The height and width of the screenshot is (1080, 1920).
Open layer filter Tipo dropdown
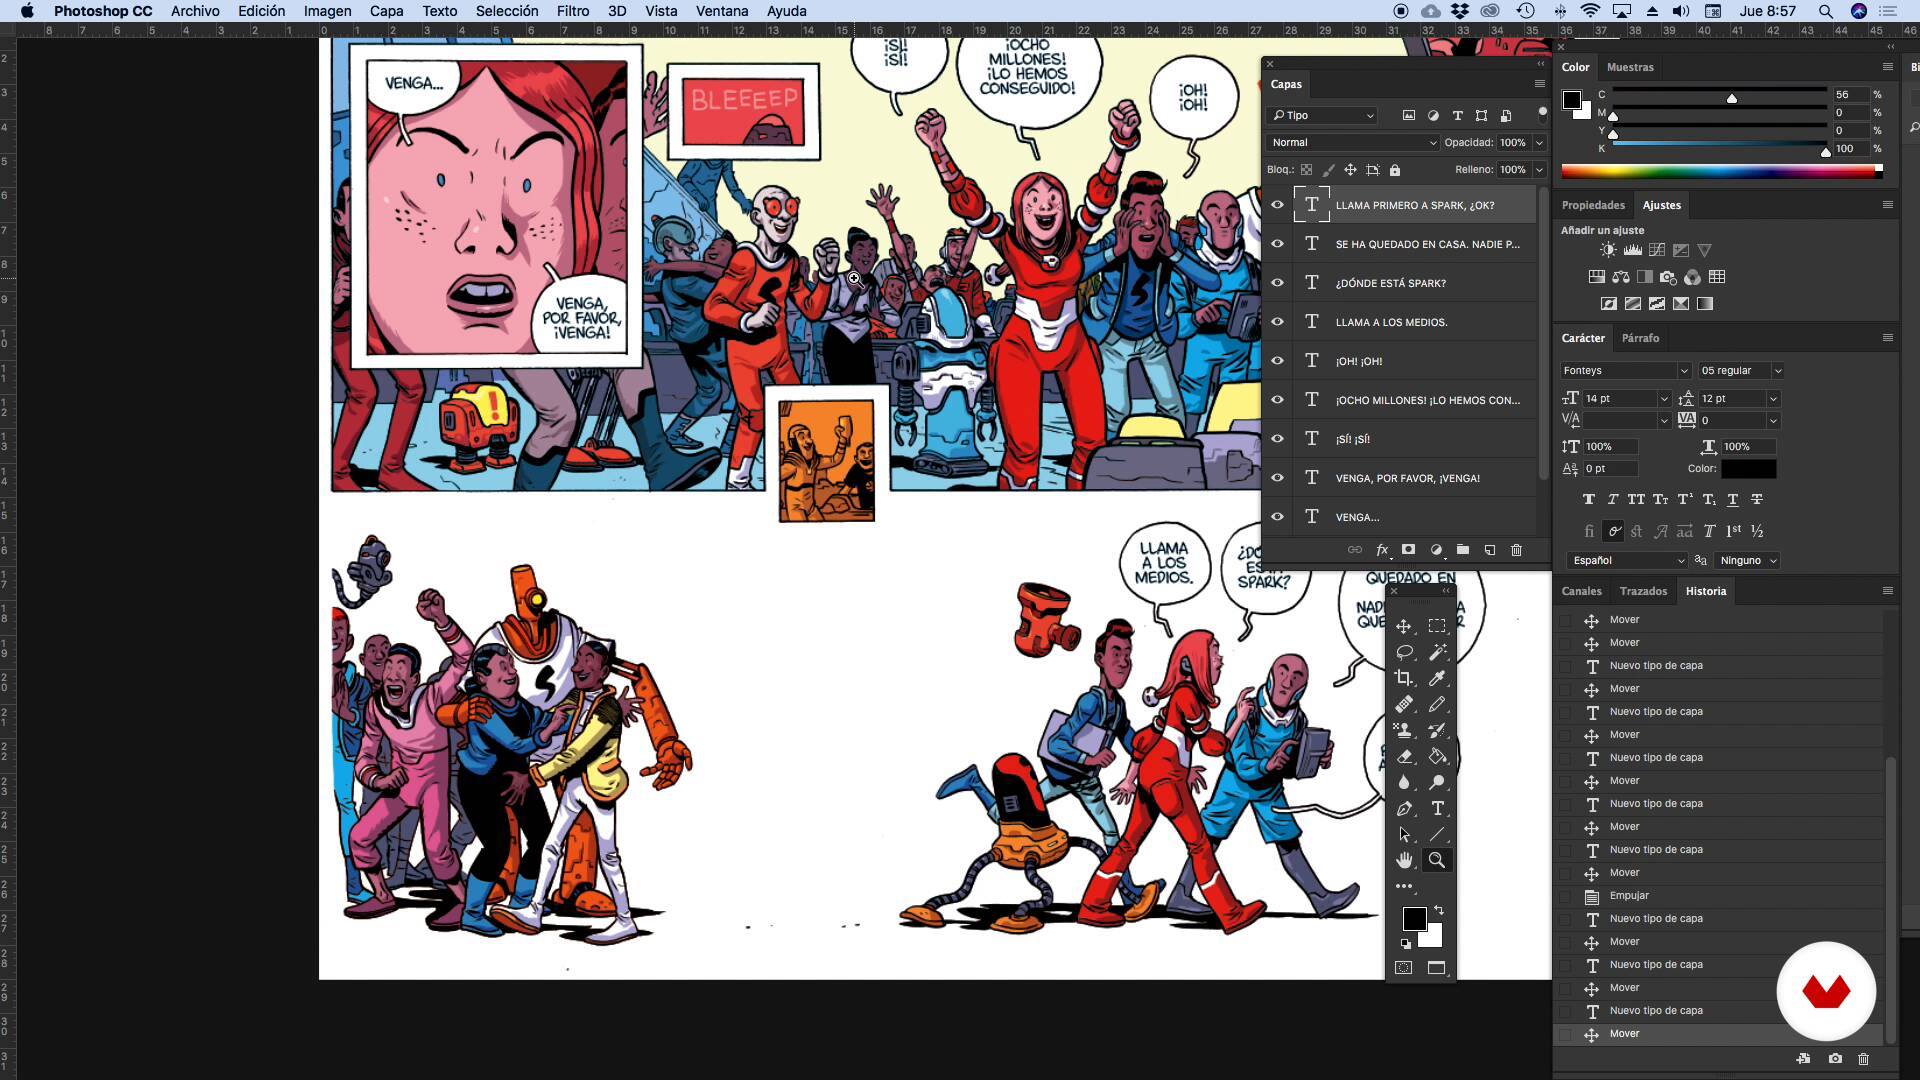[1321, 116]
